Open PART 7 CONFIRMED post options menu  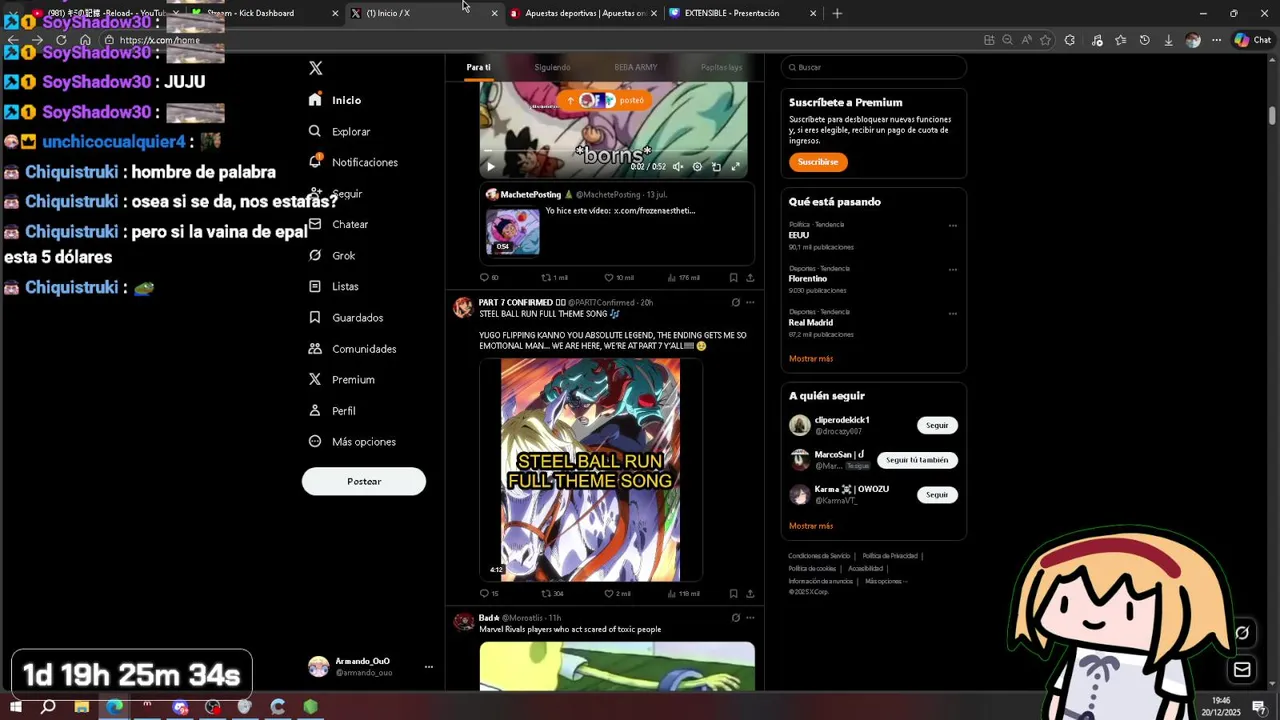[750, 302]
